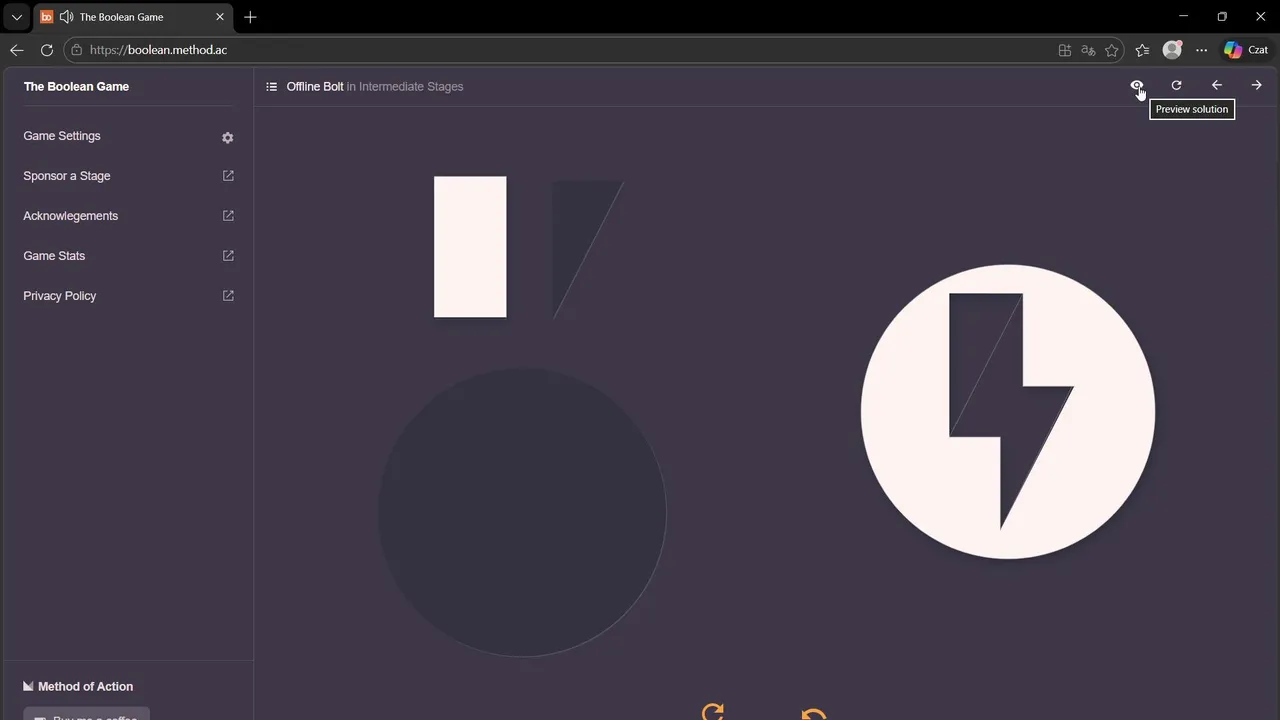Open a new browser tab
This screenshot has height=720, width=1280.
[x=250, y=17]
